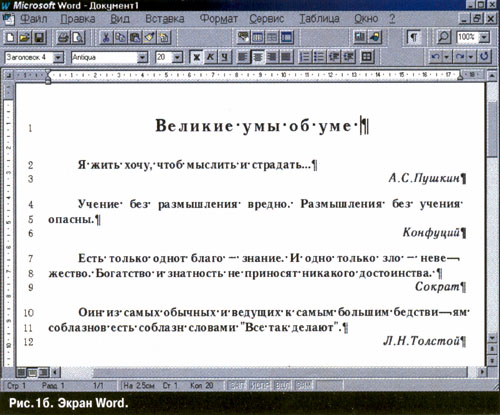Toggle paragraph marks with the ¶ button
Screen dimensions: 500x415
tap(414, 37)
